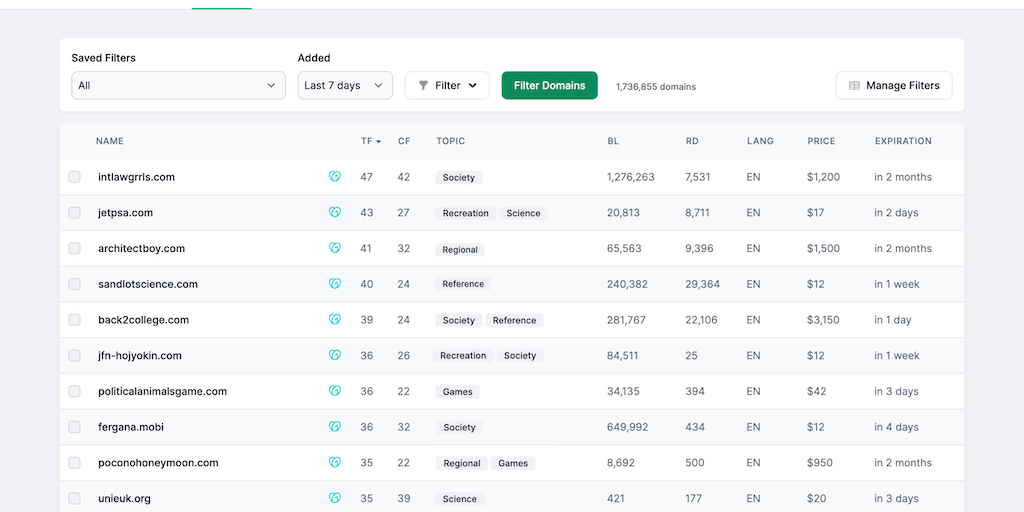Open Manage Filters
The height and width of the screenshot is (512, 1024).
893,86
